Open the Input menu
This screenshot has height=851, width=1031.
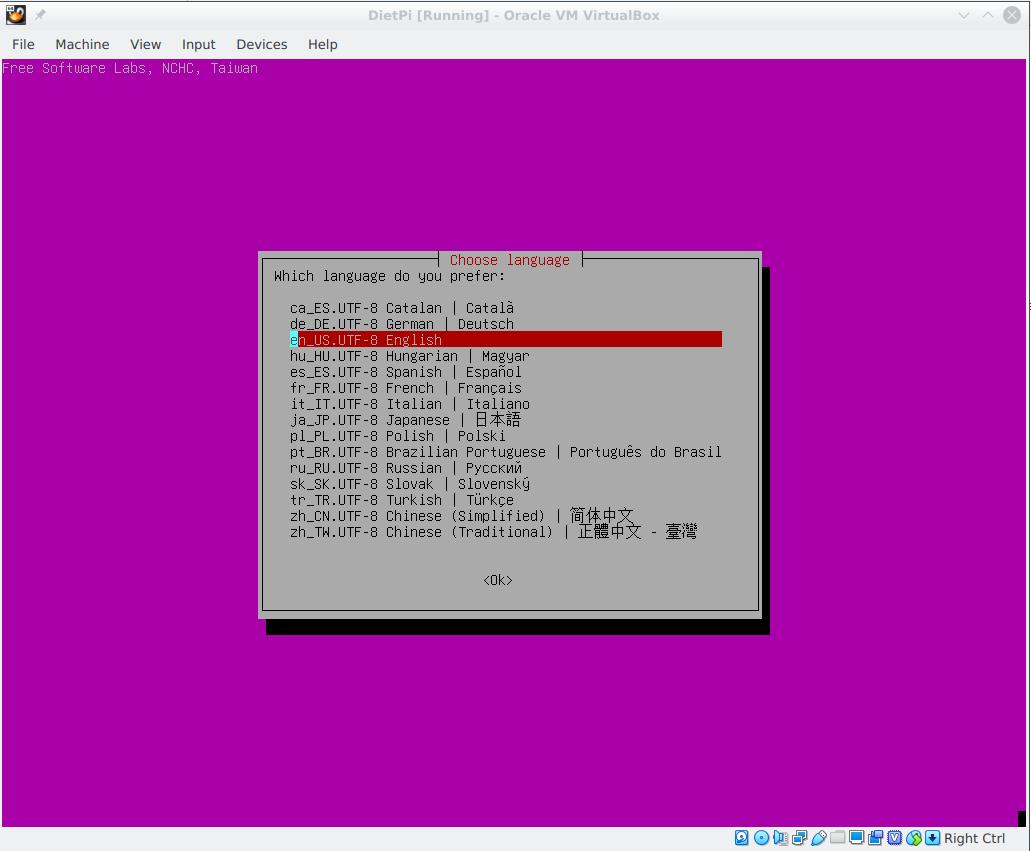(199, 44)
